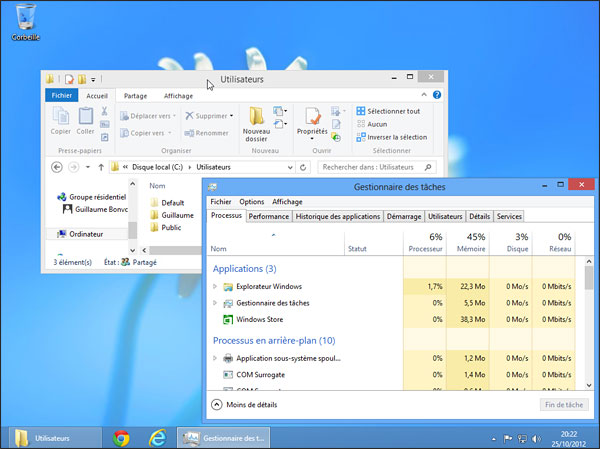
Task: Select the Default folder
Action: point(168,202)
